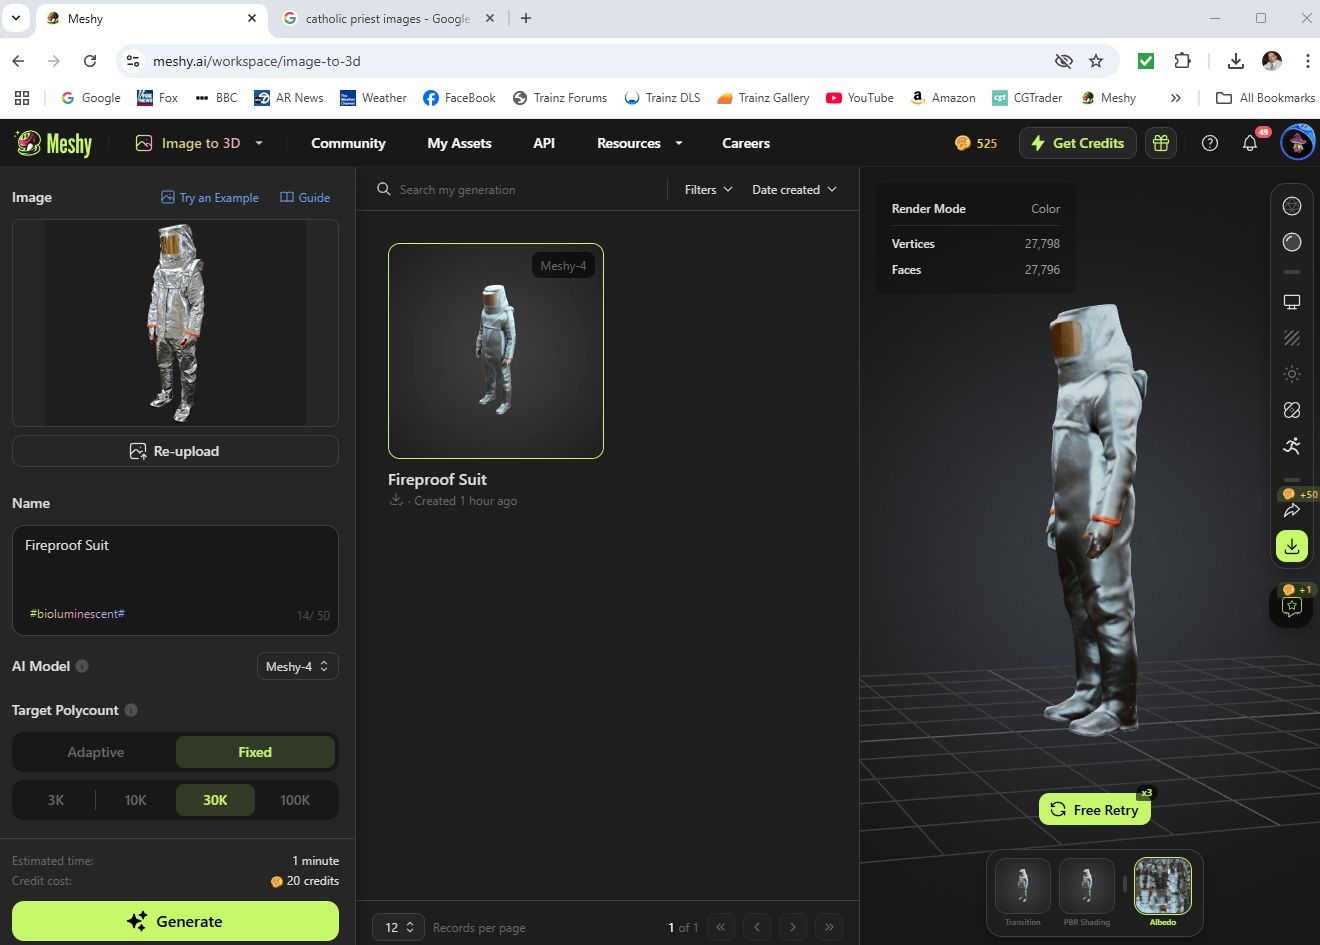Select the PBR Shading render thumbnail

1086,886
